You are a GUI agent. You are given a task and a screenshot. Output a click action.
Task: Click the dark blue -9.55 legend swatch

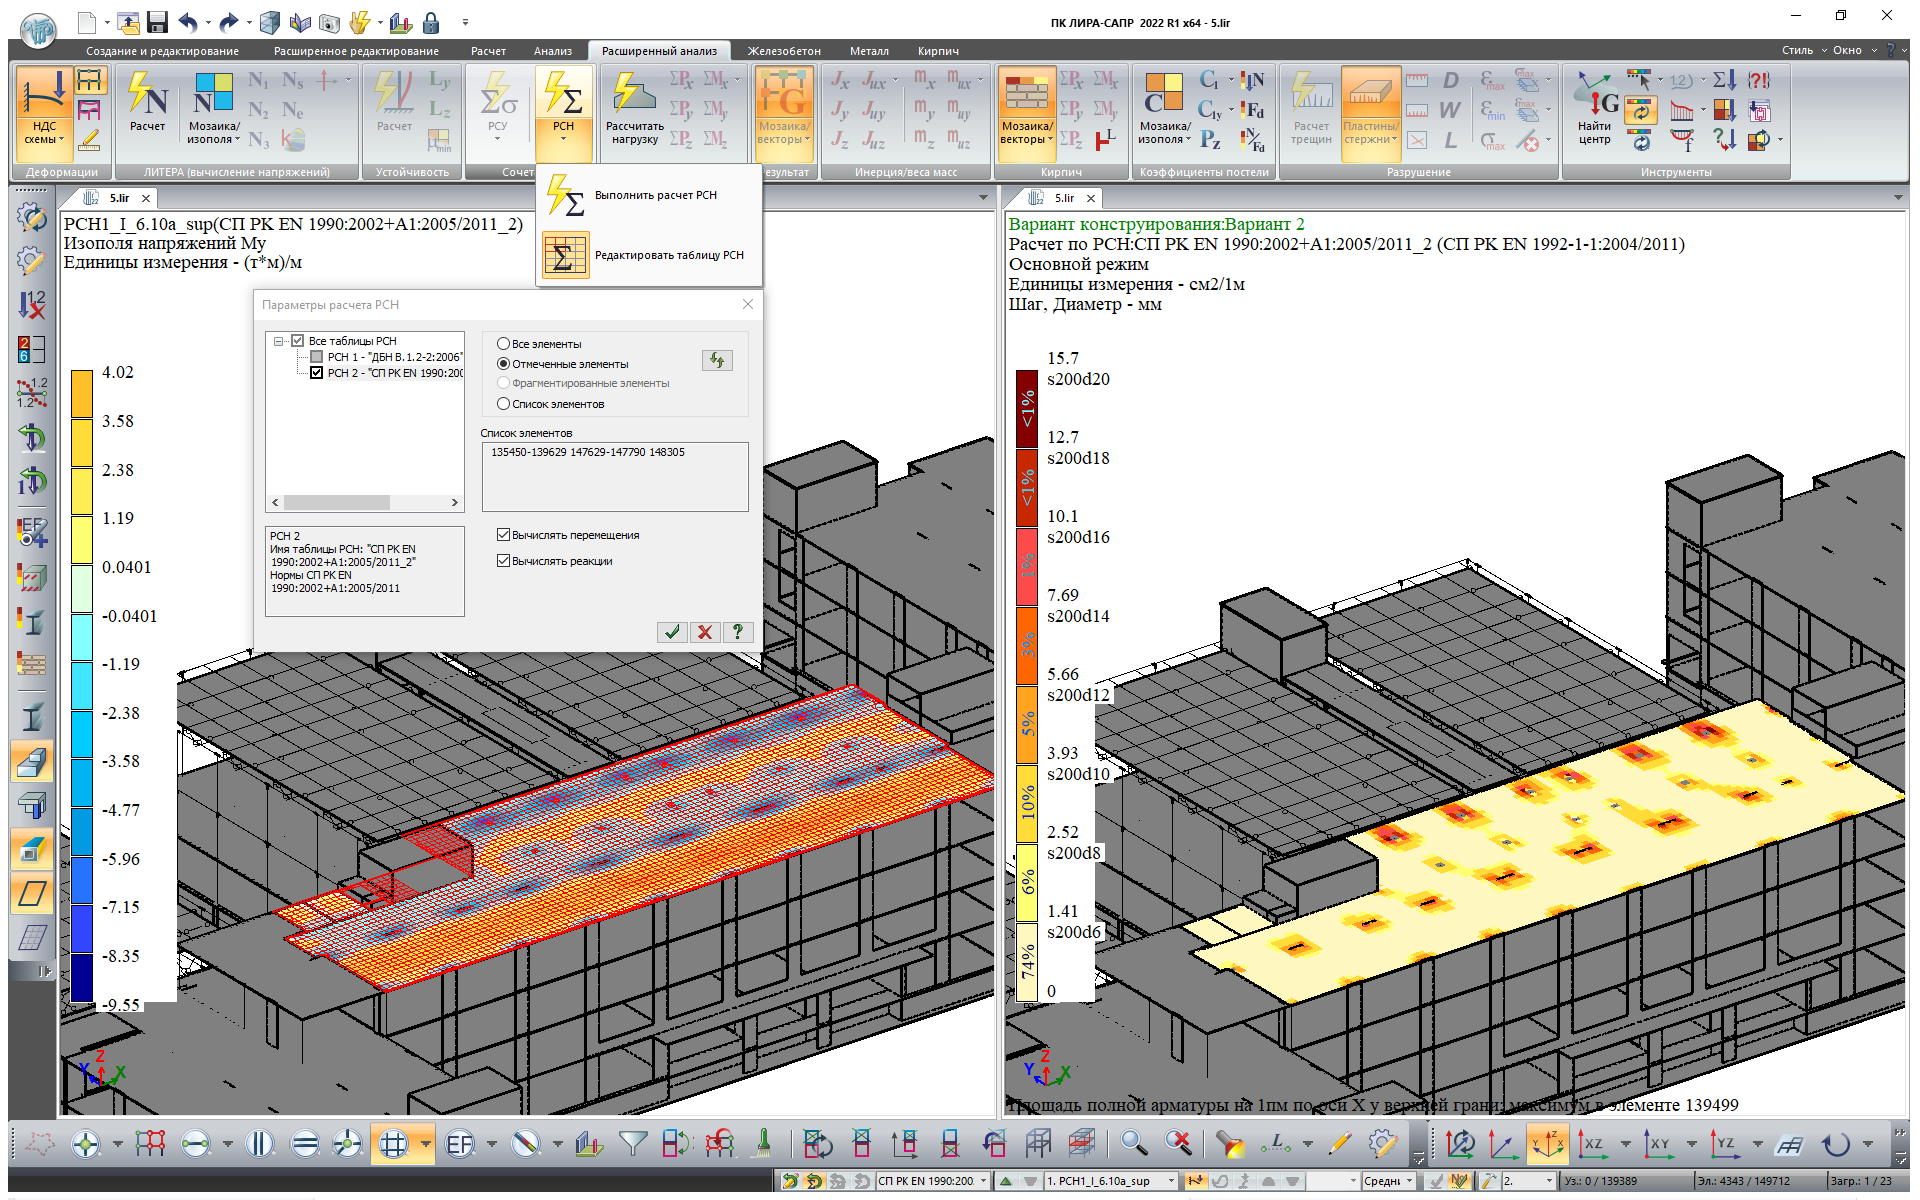pos(82,978)
